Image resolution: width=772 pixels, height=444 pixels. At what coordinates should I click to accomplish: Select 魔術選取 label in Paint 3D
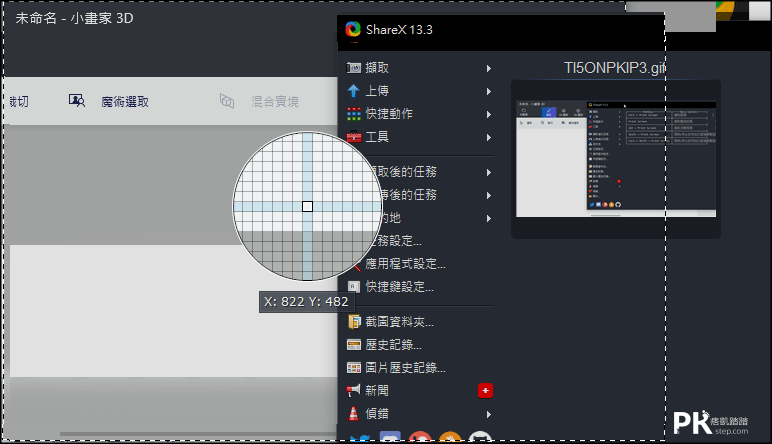click(x=125, y=102)
